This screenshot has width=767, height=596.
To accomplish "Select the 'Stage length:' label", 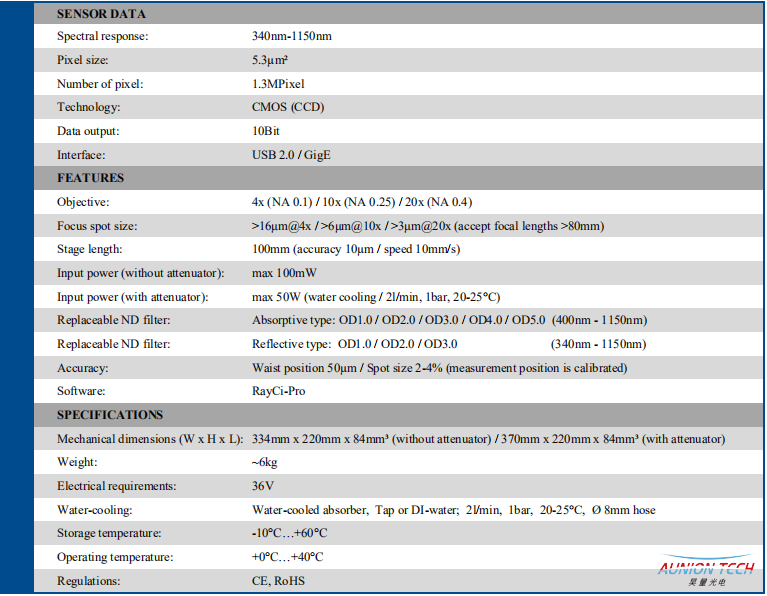I will (90, 250).
